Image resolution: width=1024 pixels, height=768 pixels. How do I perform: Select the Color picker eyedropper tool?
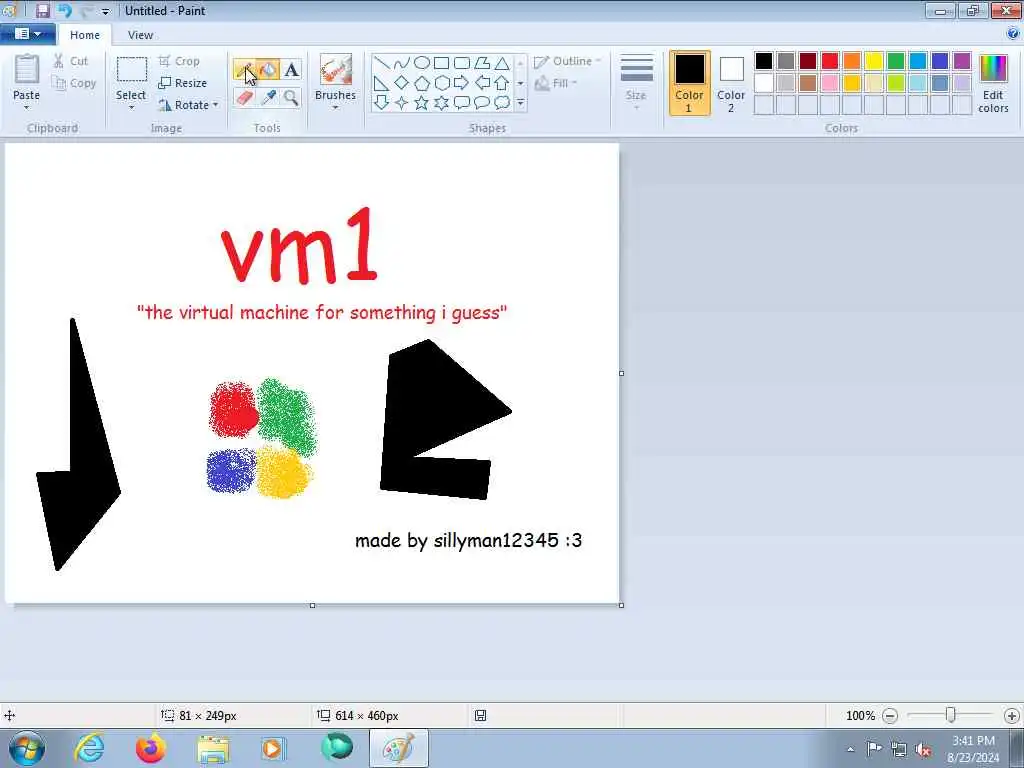coord(268,98)
